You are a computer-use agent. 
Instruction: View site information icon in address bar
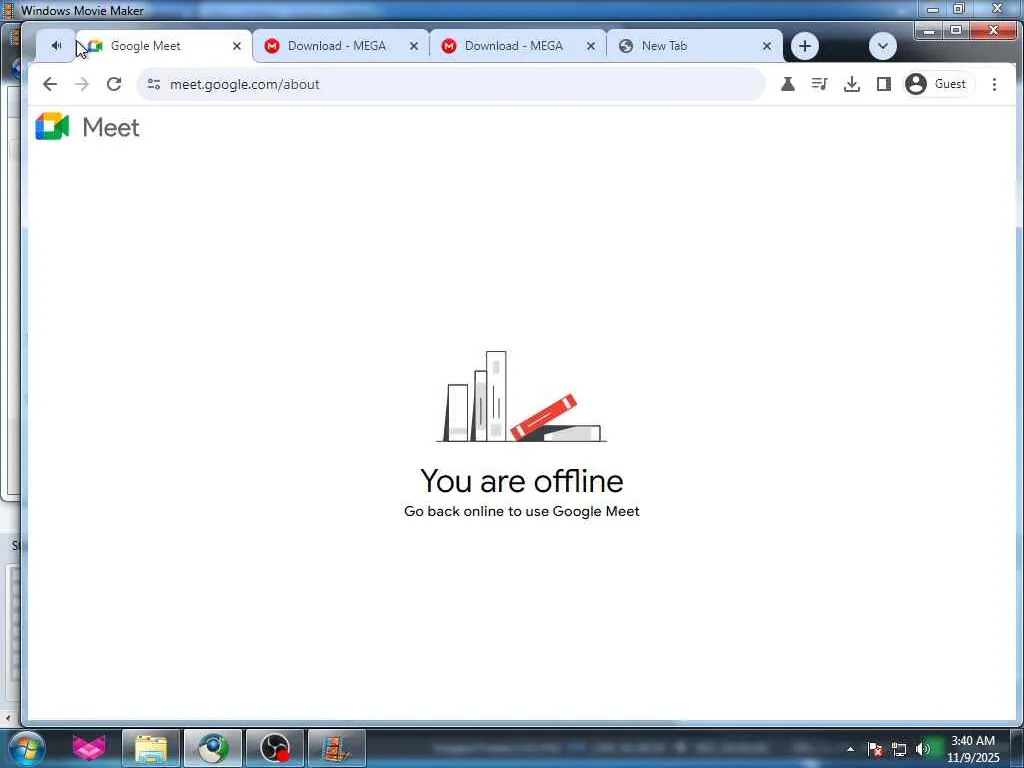[153, 84]
